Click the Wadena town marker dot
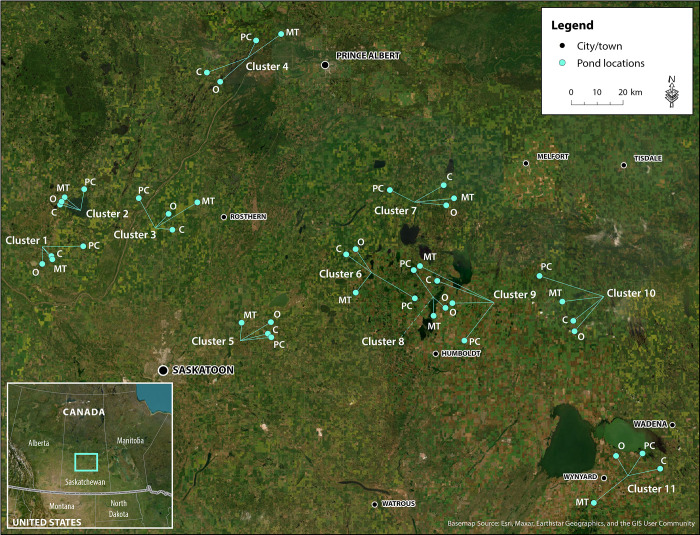The height and width of the screenshot is (535, 700). [672, 425]
